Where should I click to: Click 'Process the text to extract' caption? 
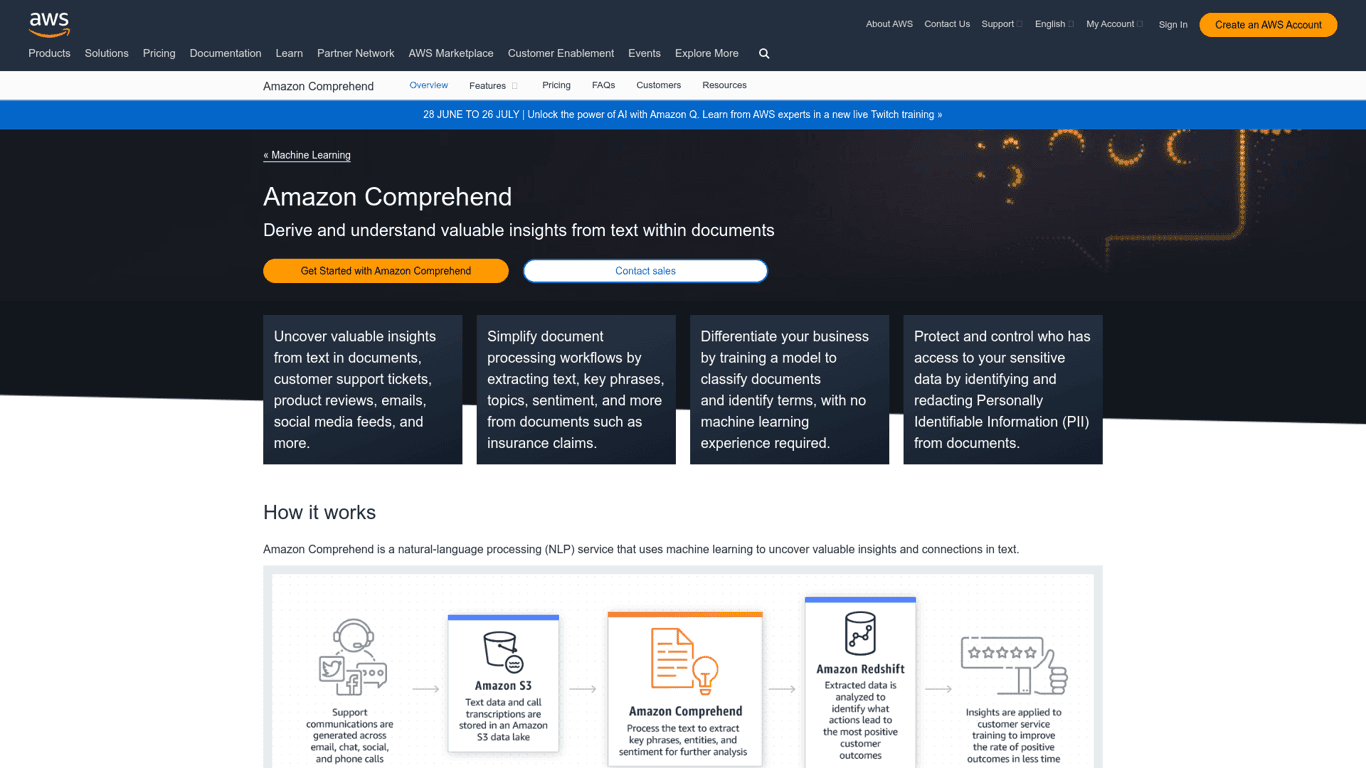(684, 740)
